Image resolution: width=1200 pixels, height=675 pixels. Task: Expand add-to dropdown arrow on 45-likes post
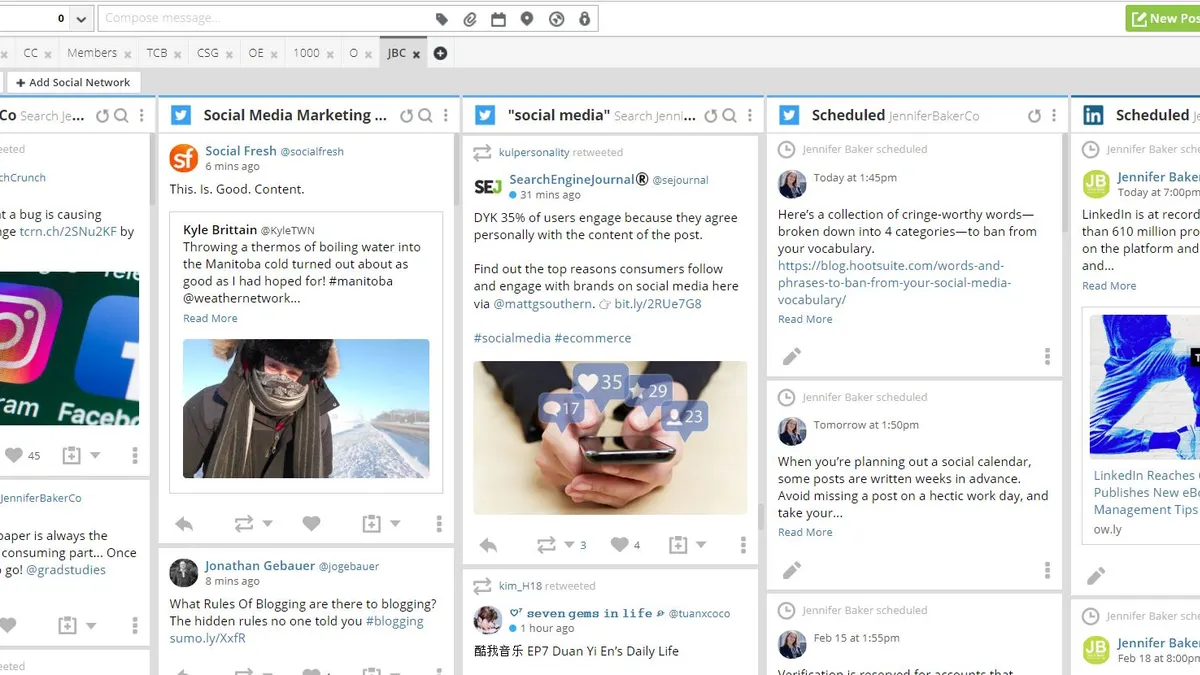click(x=95, y=455)
